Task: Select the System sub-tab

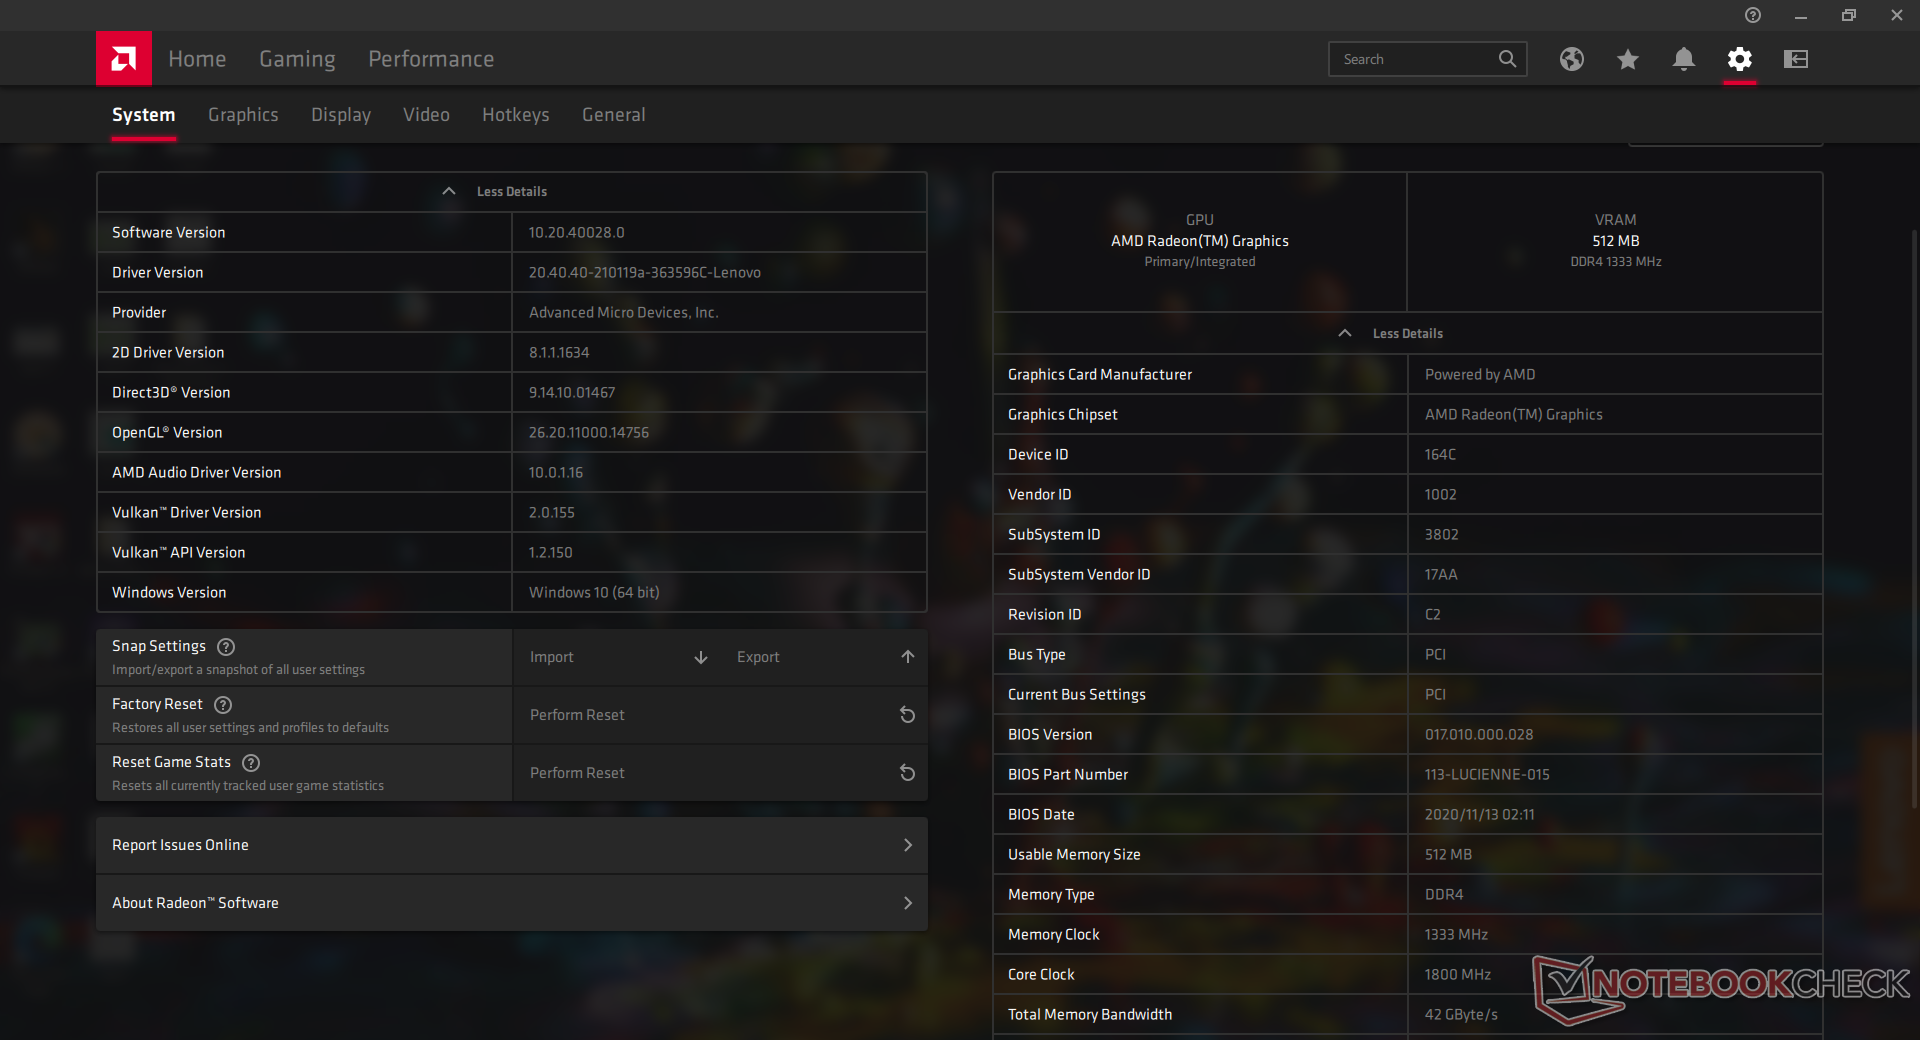Action: coord(143,115)
